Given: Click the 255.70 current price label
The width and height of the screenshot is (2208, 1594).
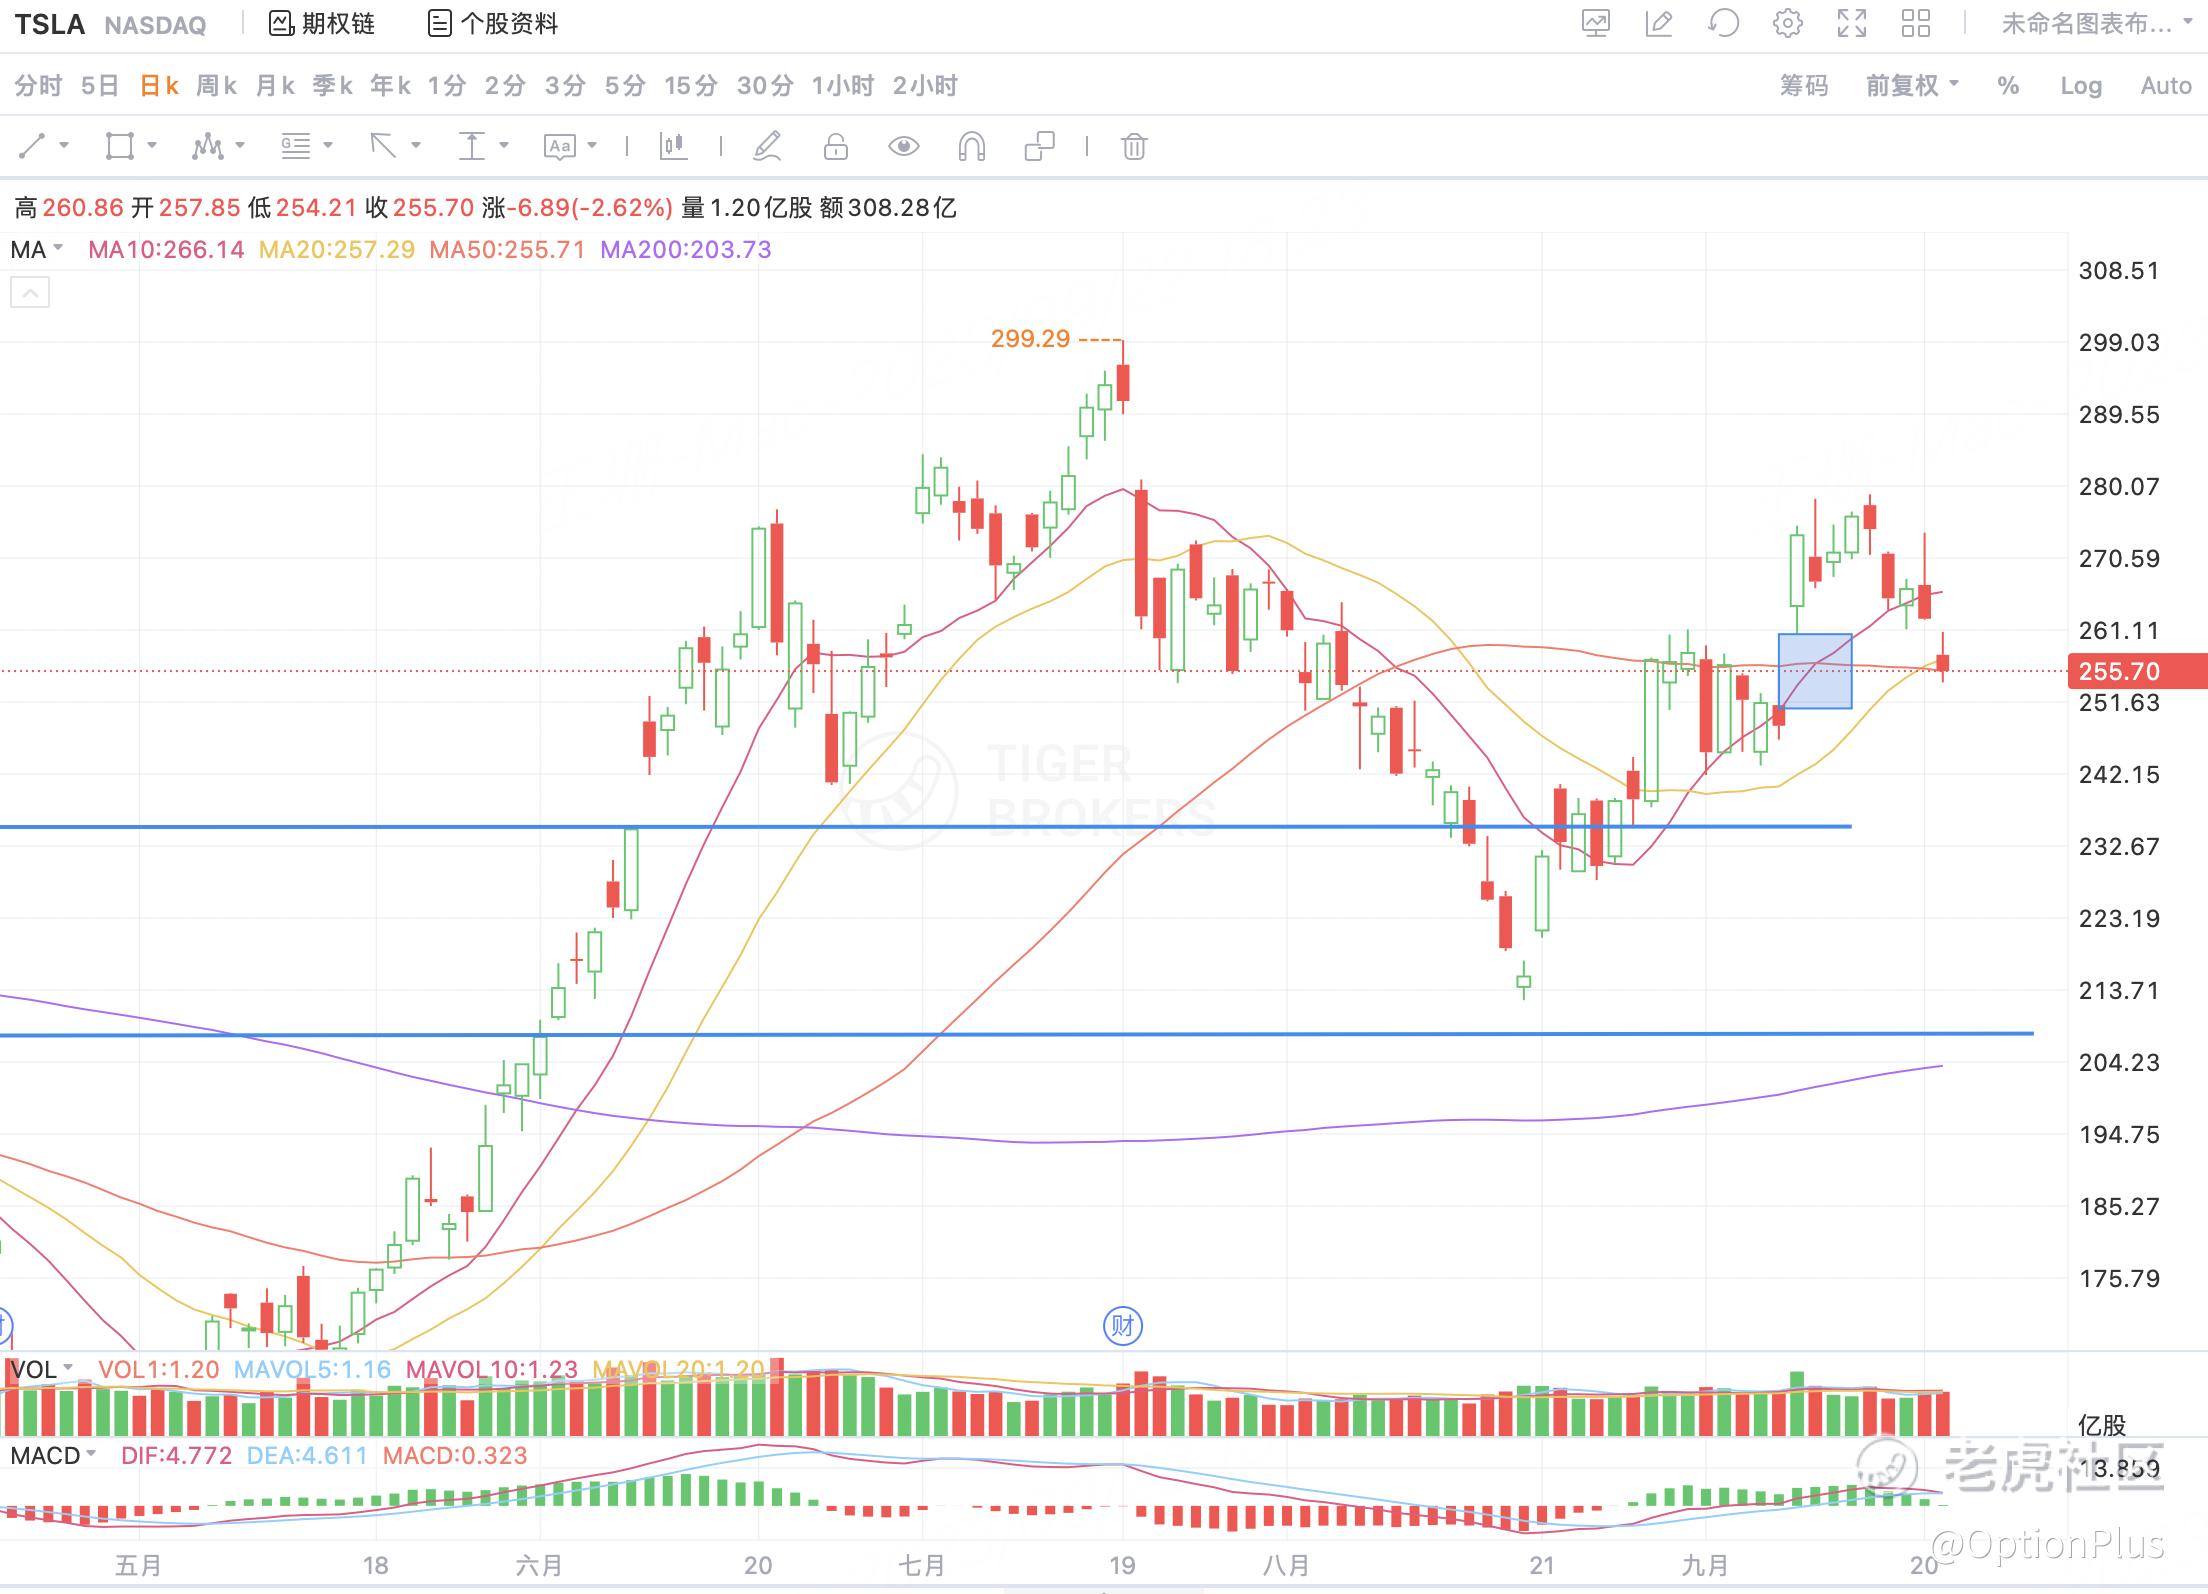Looking at the screenshot, I should (x=2137, y=671).
